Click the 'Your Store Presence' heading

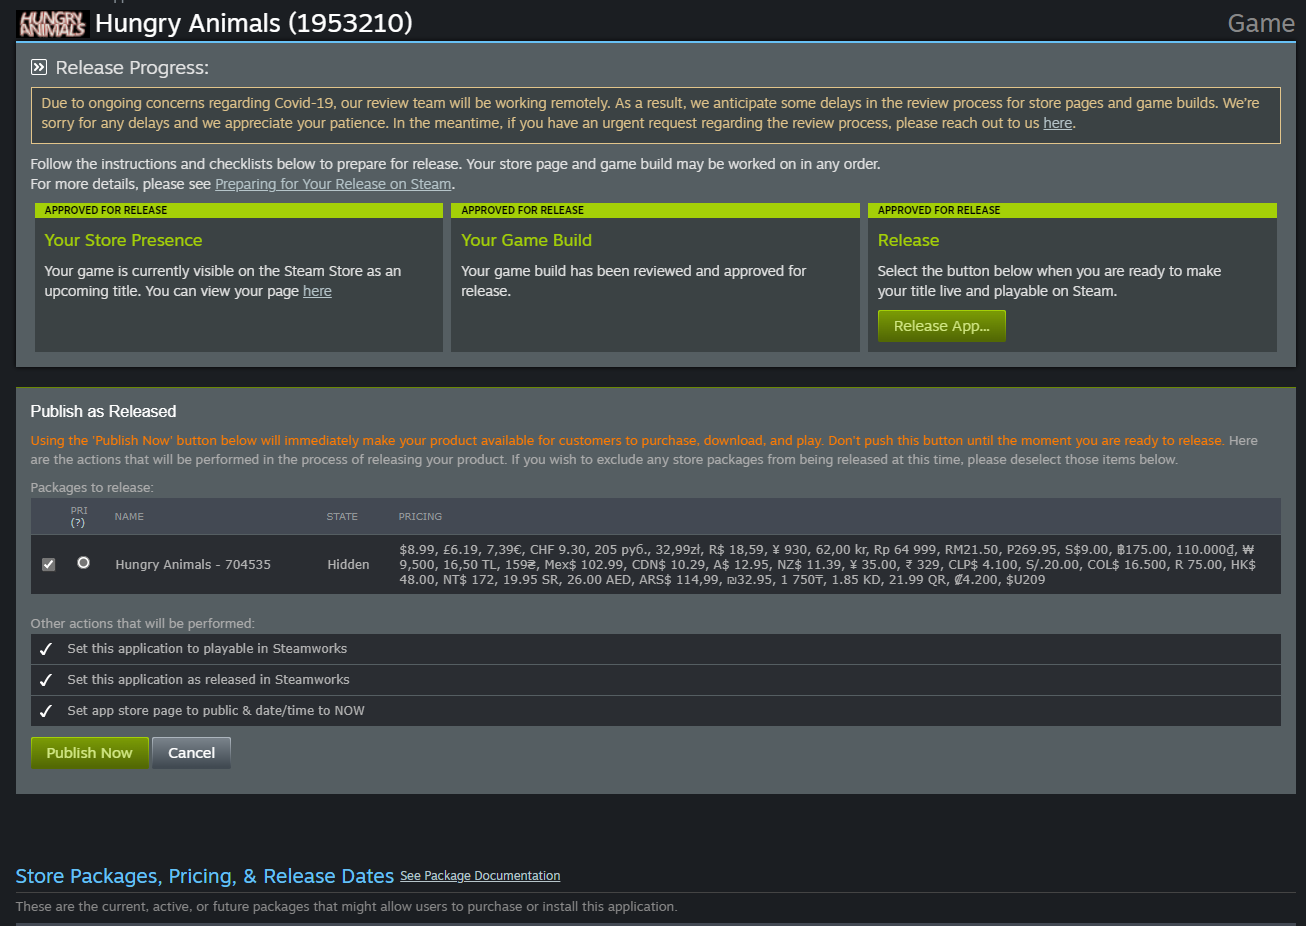[x=123, y=240]
